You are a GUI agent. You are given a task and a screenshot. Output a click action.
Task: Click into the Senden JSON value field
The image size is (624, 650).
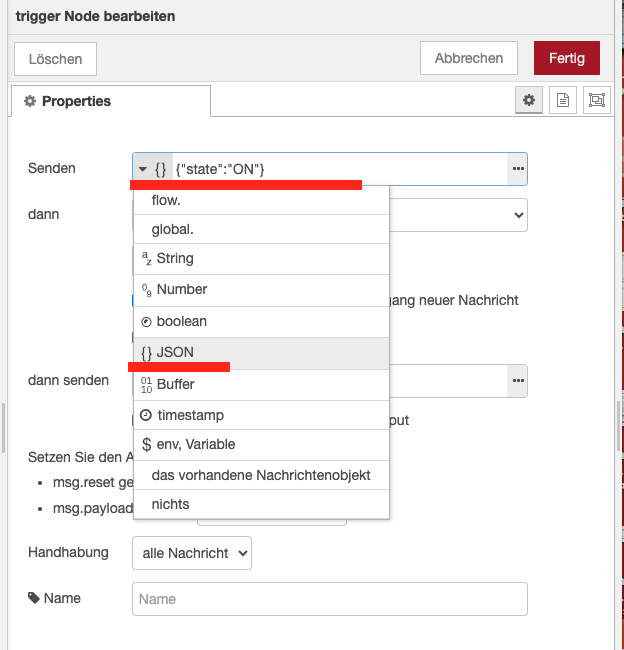point(338,169)
